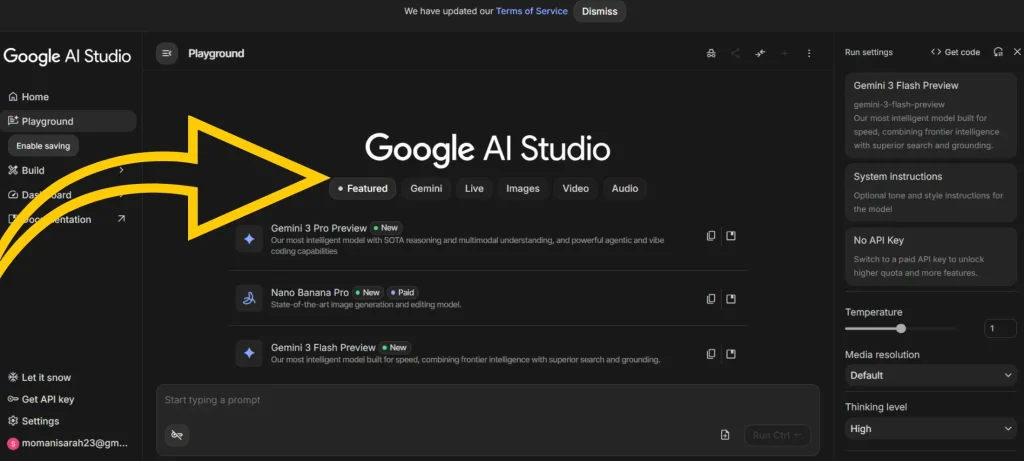Click the crossed-out key icon in prompt box

(177, 435)
